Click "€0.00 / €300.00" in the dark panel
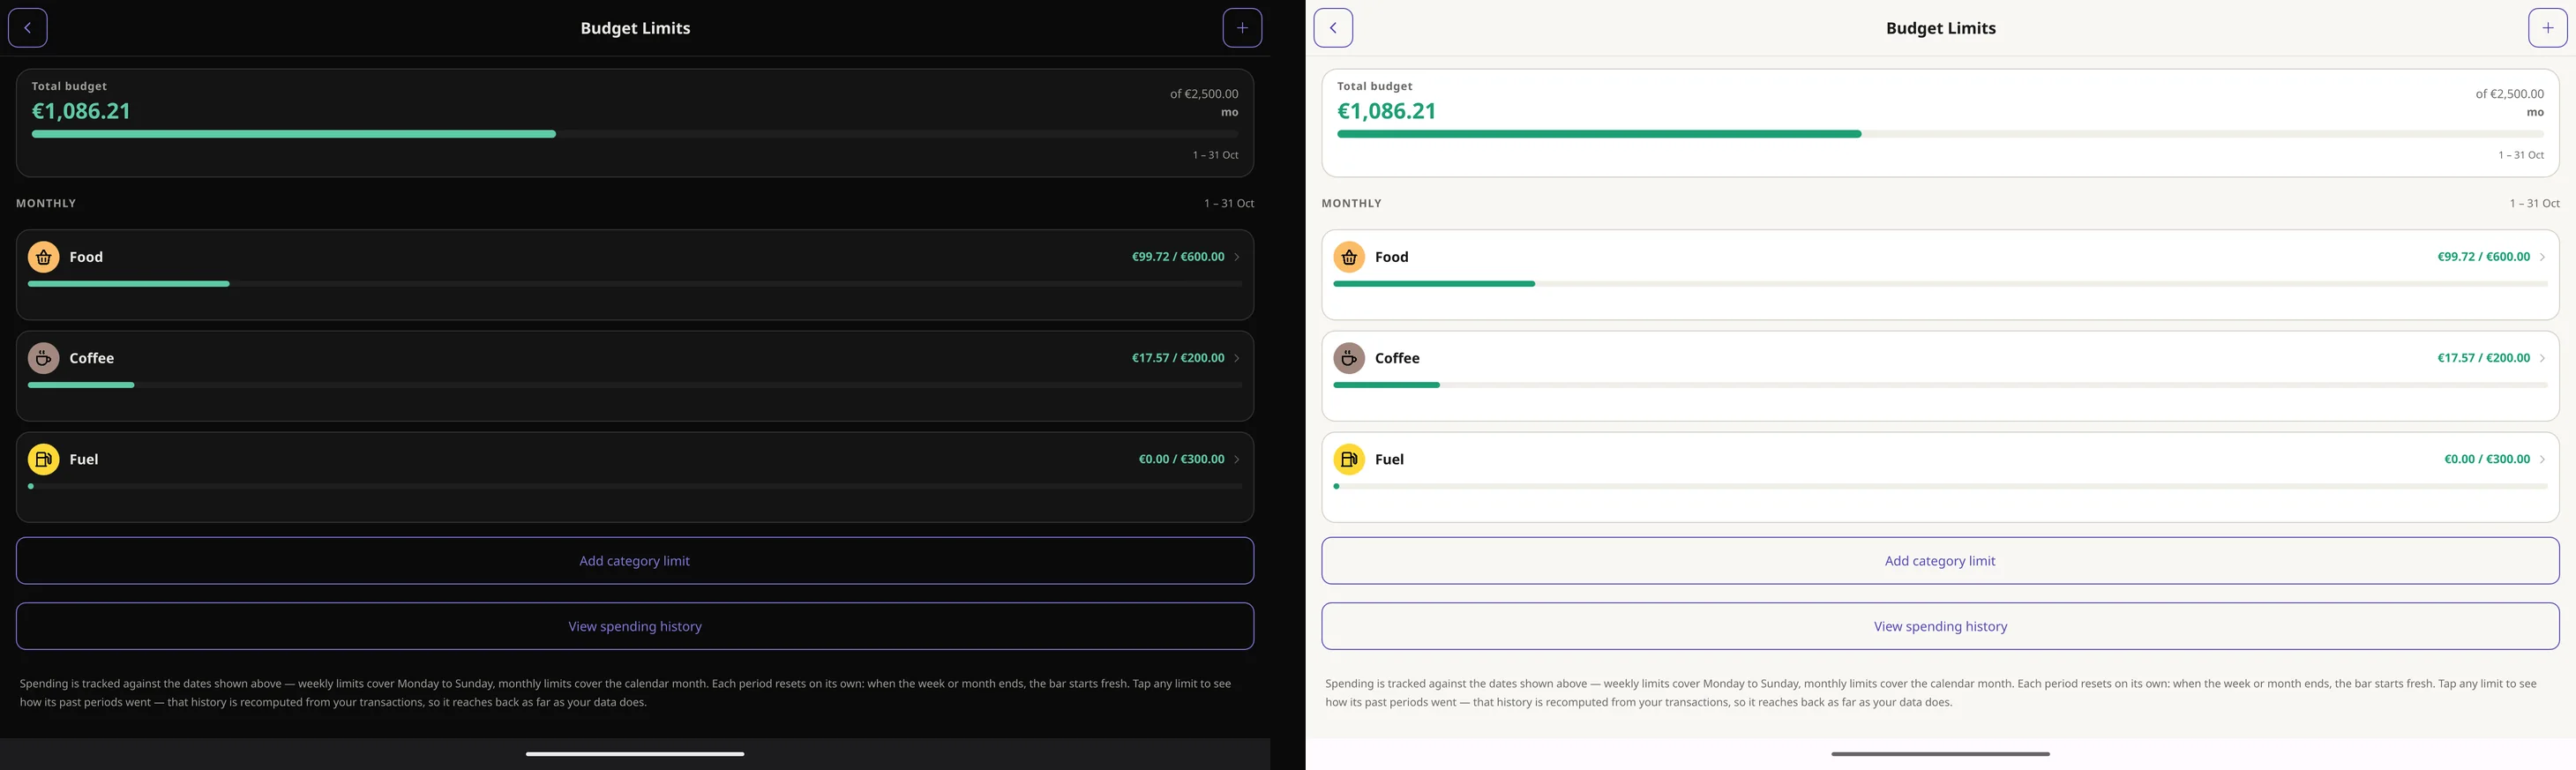The image size is (2576, 770). [x=1181, y=459]
